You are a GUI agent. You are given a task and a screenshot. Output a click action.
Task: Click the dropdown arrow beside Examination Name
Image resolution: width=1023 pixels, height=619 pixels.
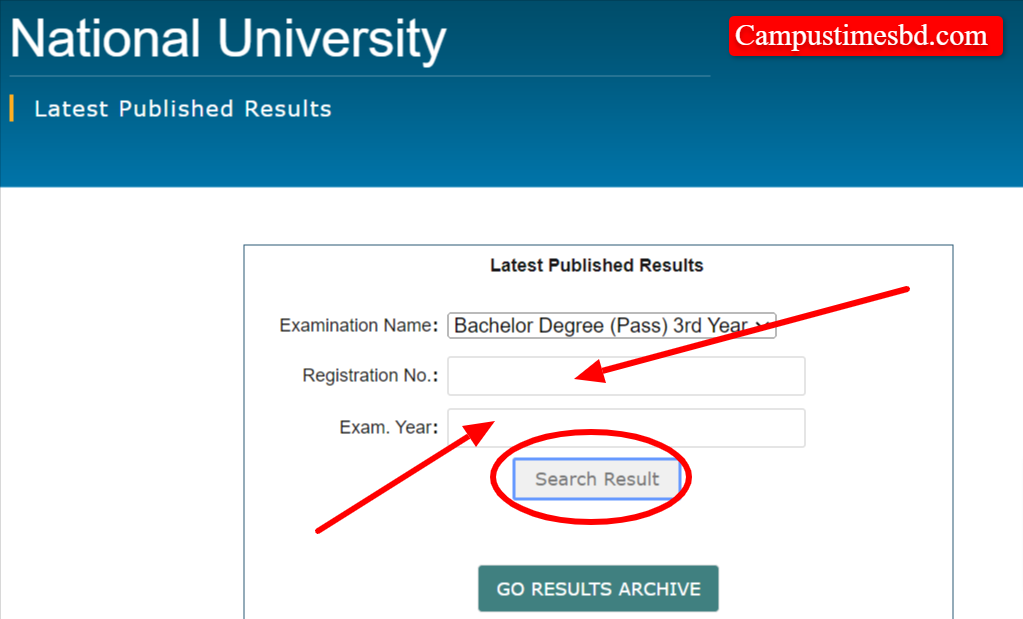[x=765, y=324]
